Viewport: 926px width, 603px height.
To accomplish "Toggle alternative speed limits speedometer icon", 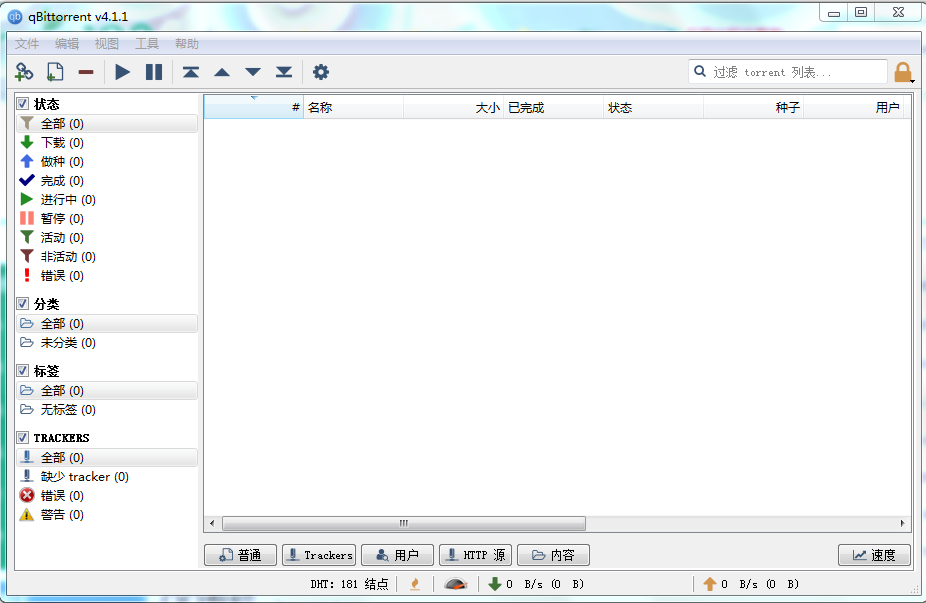I will pyautogui.click(x=455, y=584).
